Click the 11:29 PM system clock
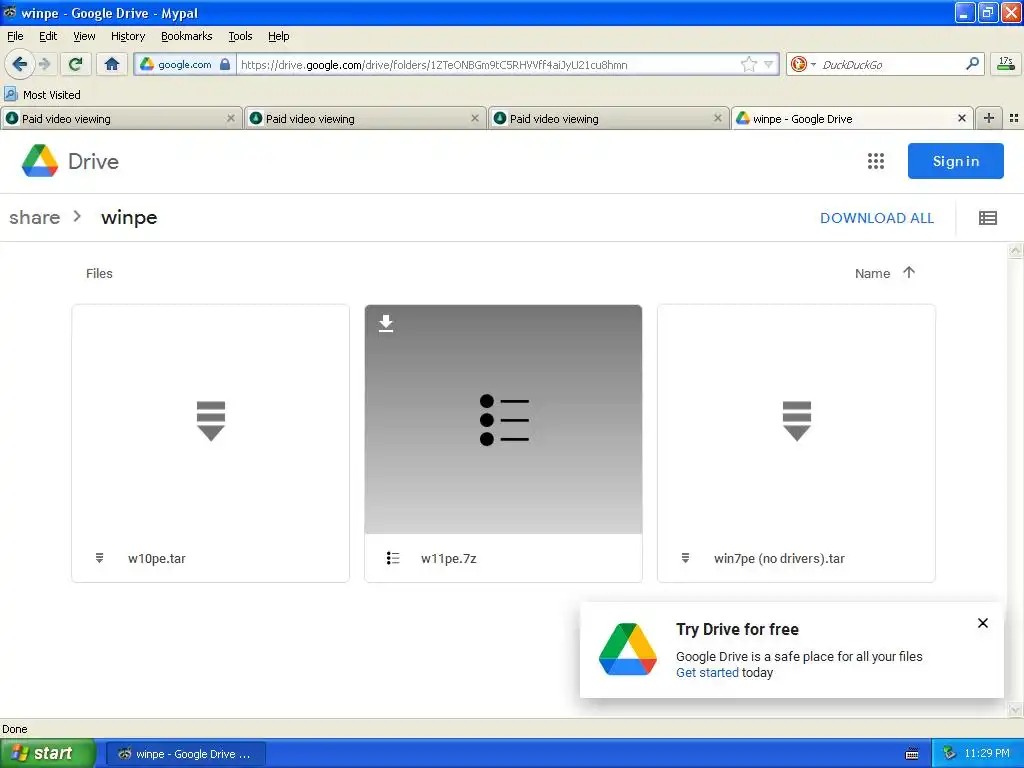This screenshot has width=1024, height=768. 987,754
